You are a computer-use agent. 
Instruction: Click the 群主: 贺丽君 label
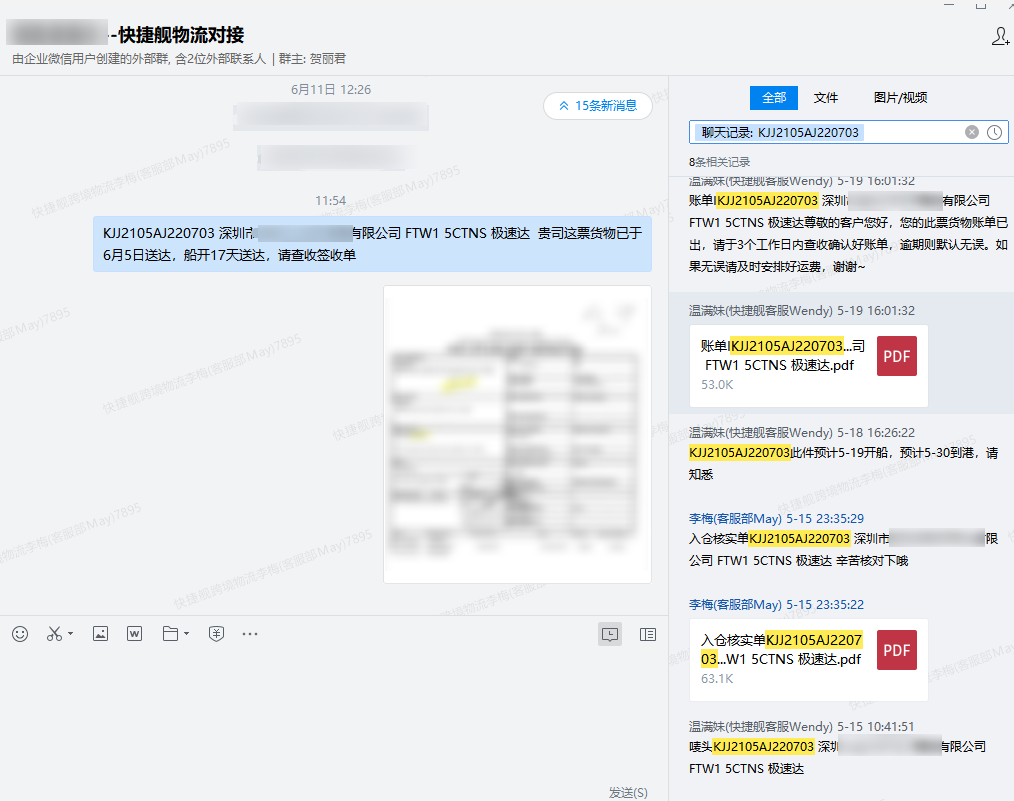click(x=312, y=59)
